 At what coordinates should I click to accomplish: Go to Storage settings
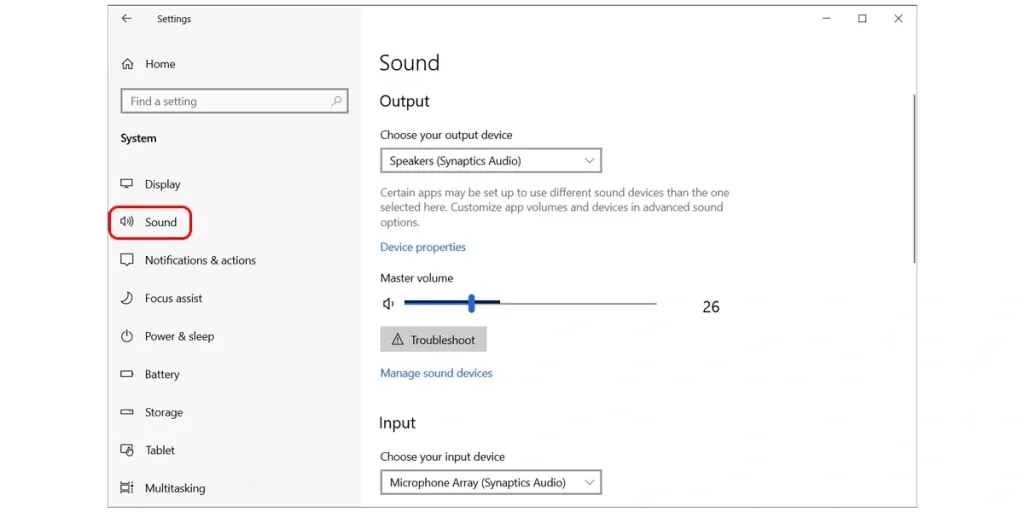pyautogui.click(x=163, y=412)
